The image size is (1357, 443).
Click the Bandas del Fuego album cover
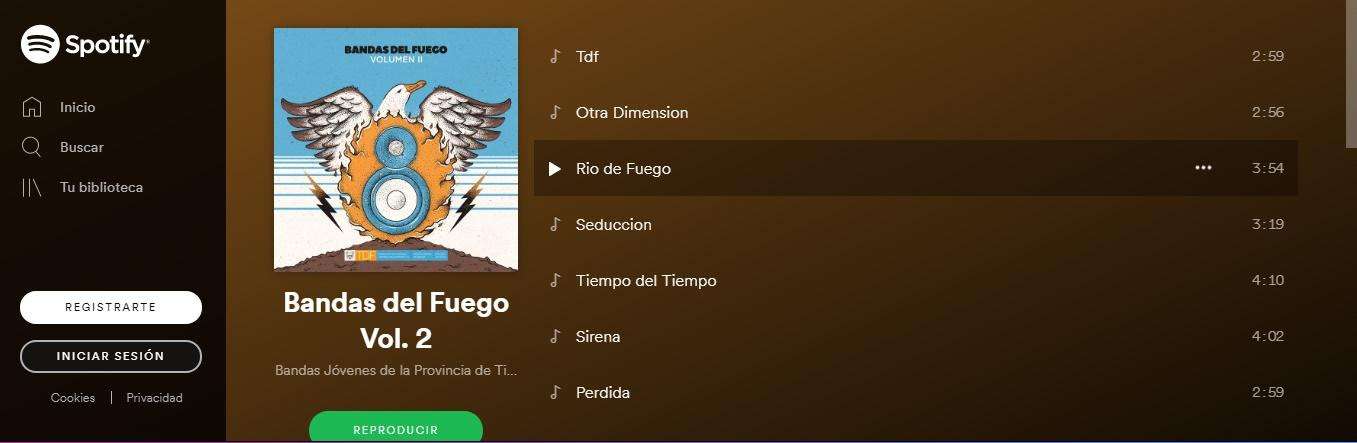pyautogui.click(x=396, y=149)
